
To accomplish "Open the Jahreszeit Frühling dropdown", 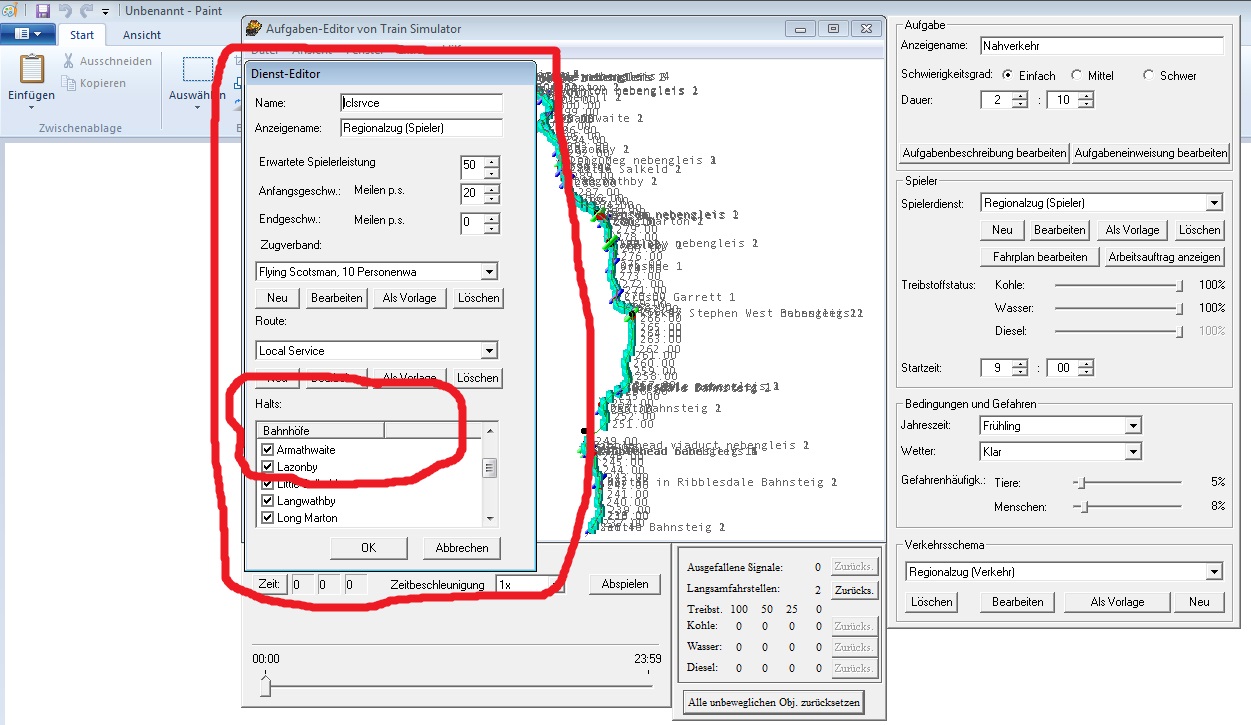I will click(1132, 425).
